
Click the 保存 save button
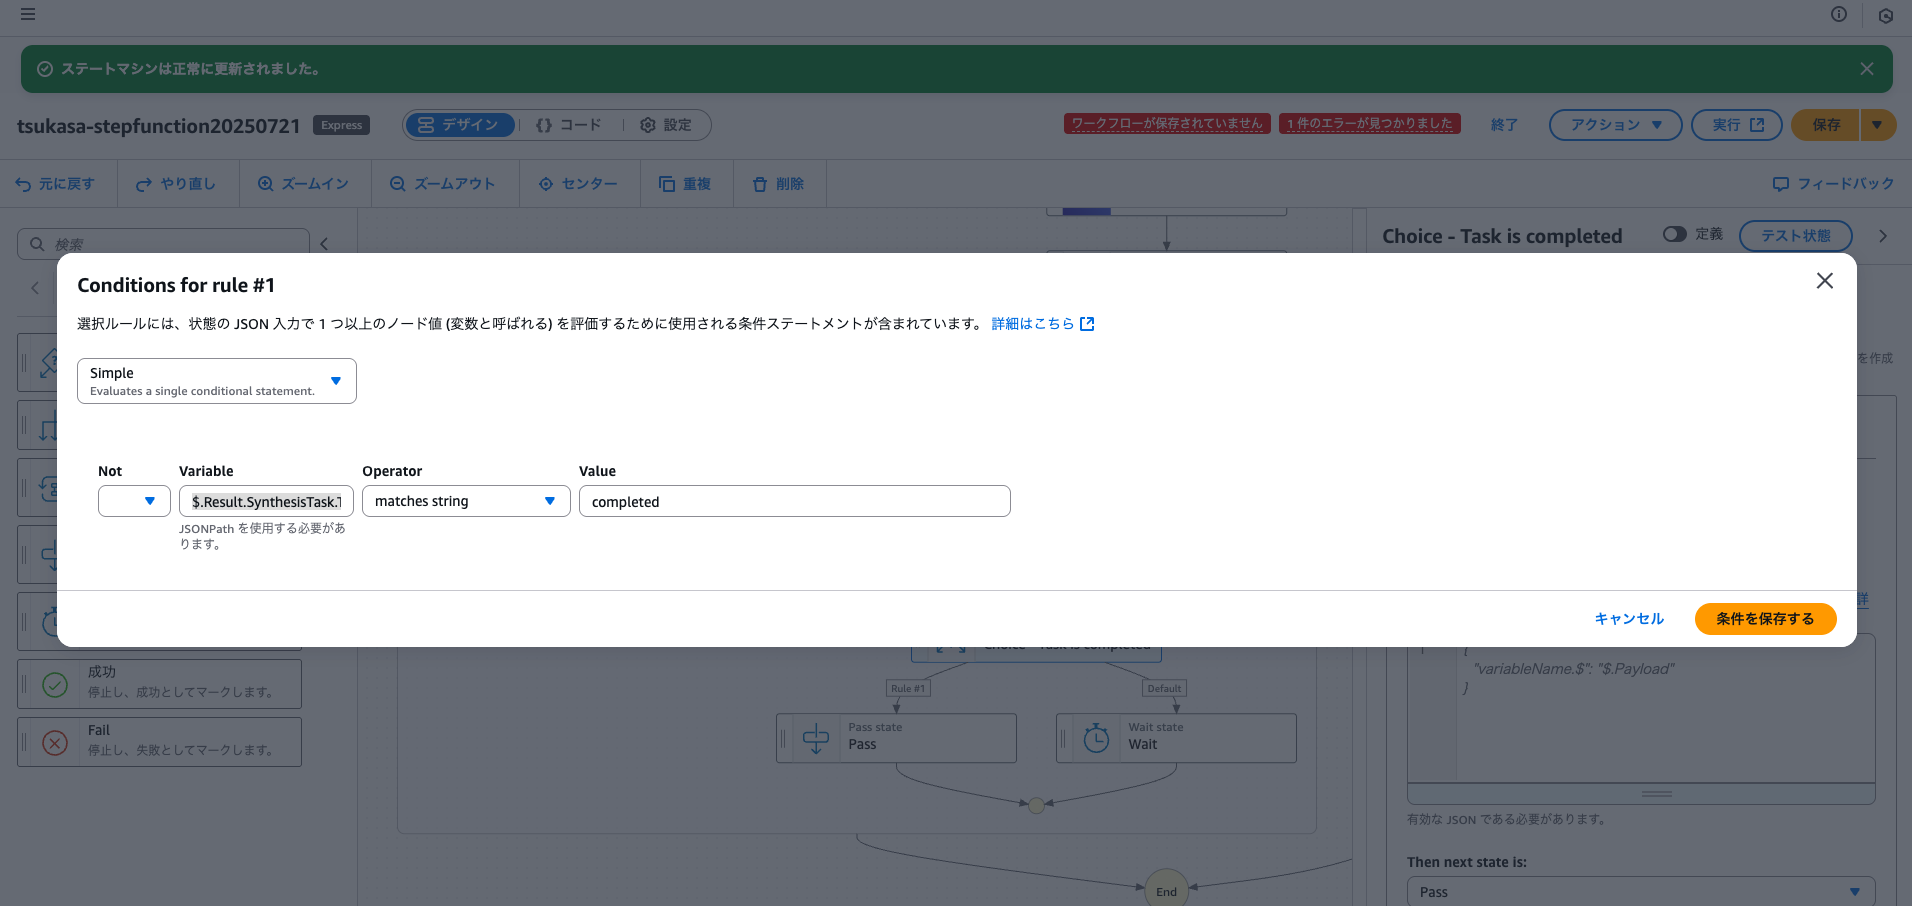[1825, 125]
